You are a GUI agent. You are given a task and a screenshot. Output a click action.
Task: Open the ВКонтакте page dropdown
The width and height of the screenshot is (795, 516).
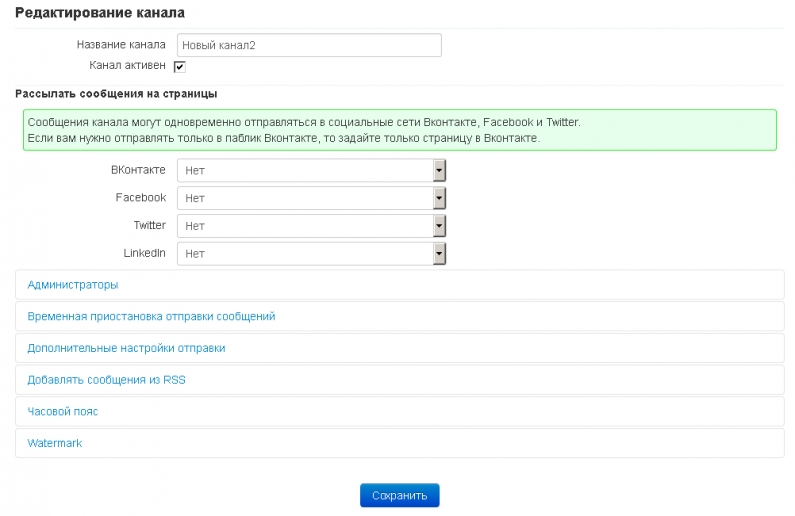[311, 170]
